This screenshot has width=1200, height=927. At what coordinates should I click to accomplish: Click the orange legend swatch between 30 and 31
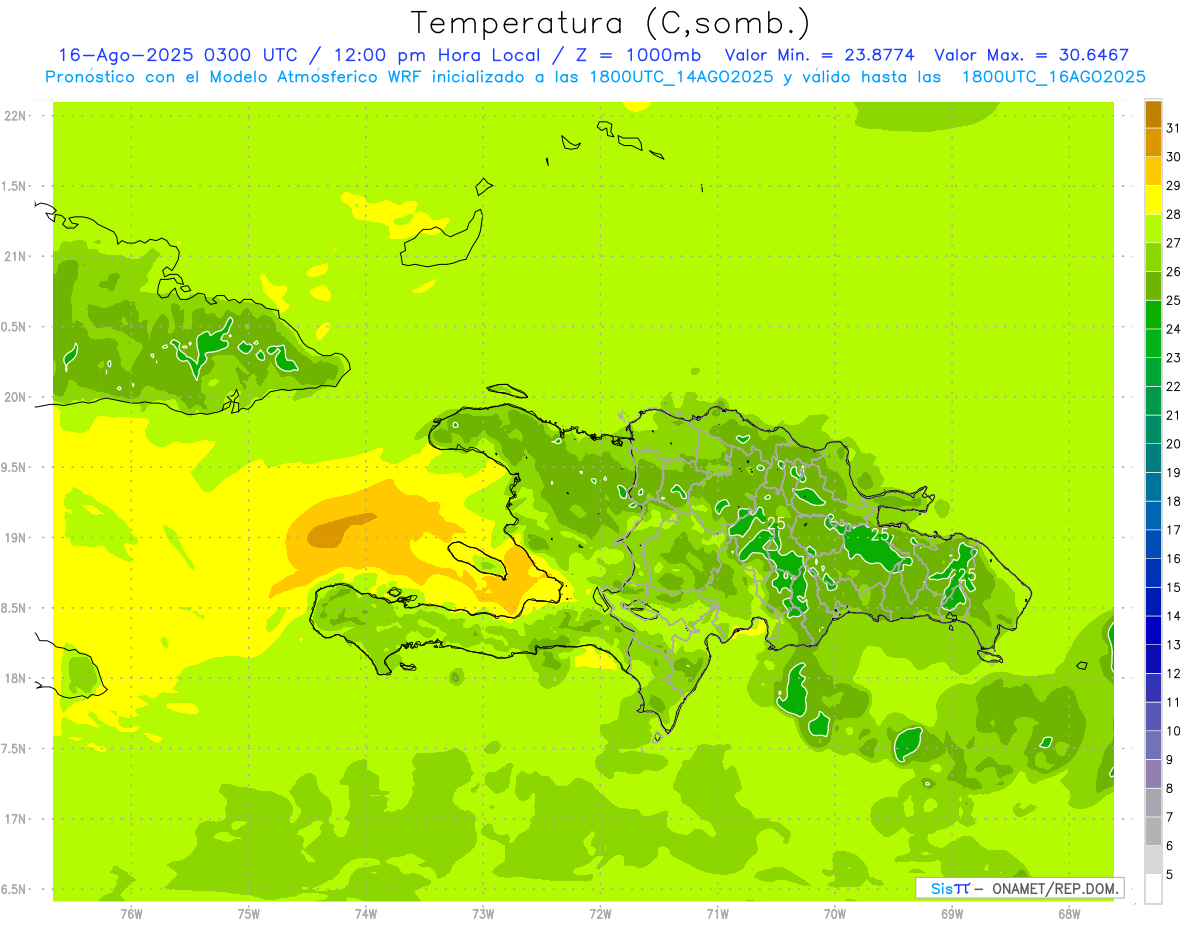pos(1153,142)
